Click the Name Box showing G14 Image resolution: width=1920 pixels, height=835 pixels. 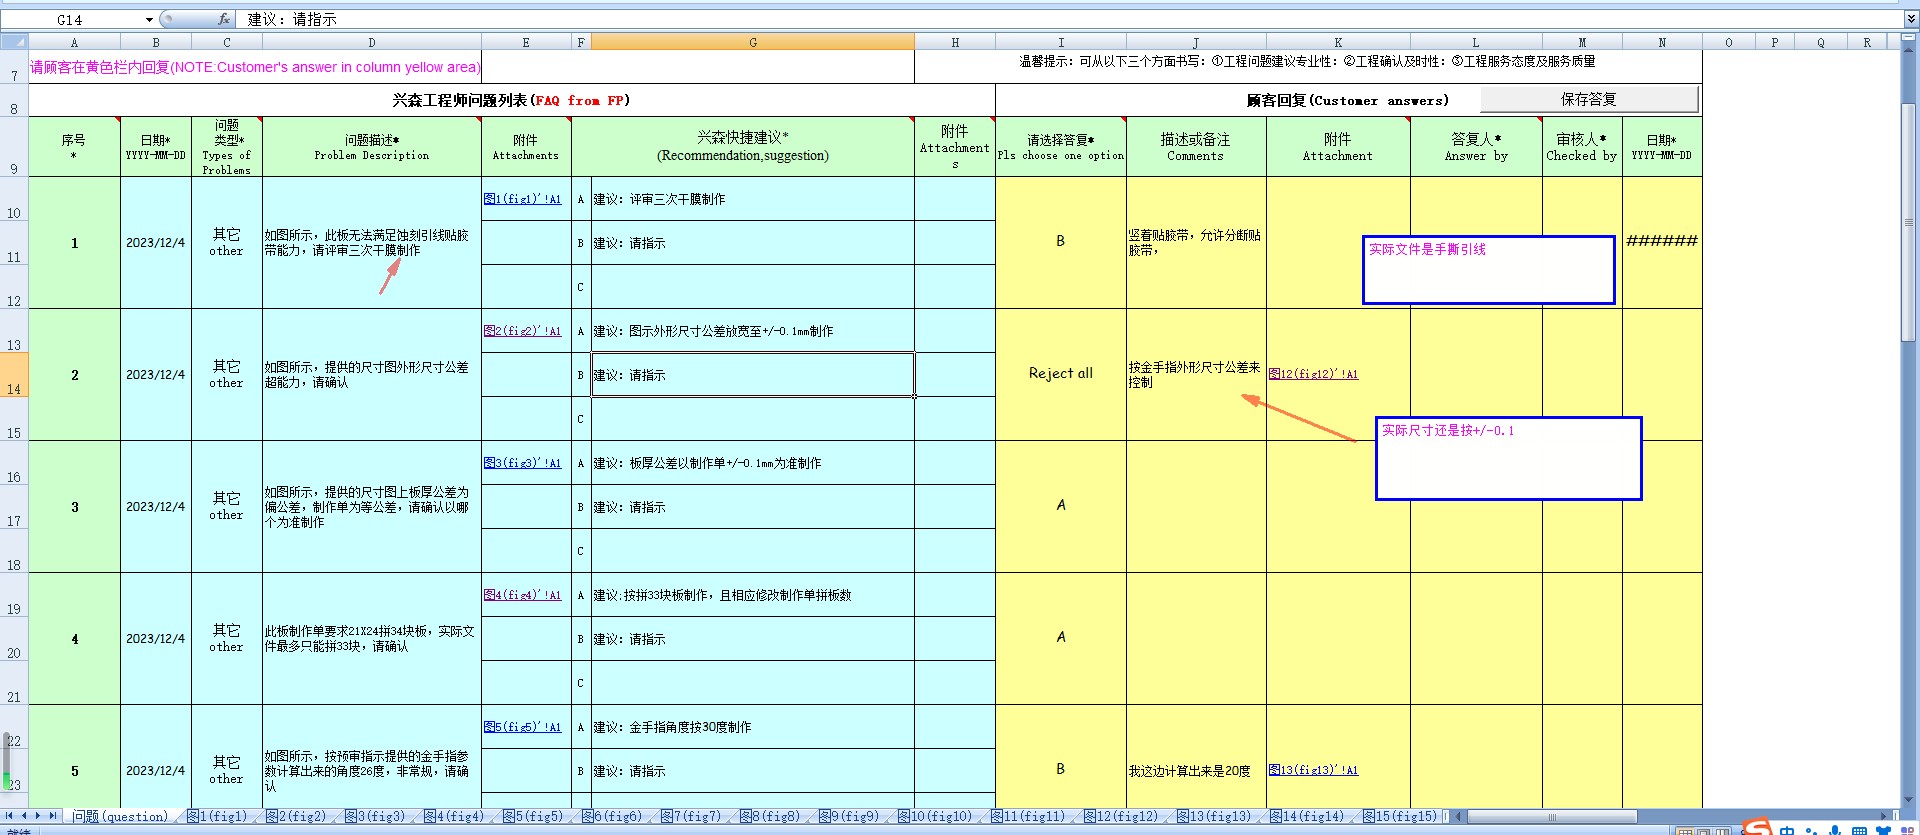tap(70, 19)
